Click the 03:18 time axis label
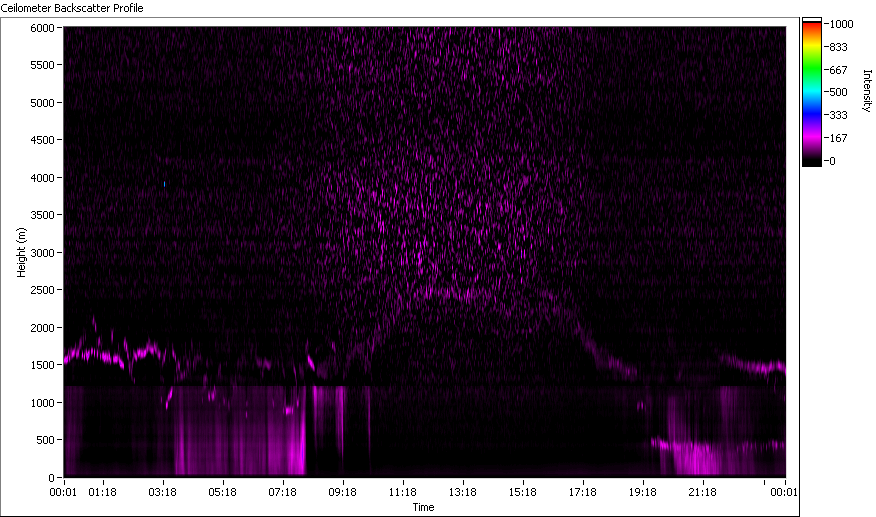Image resolution: width=876 pixels, height=517 pixels. (163, 492)
